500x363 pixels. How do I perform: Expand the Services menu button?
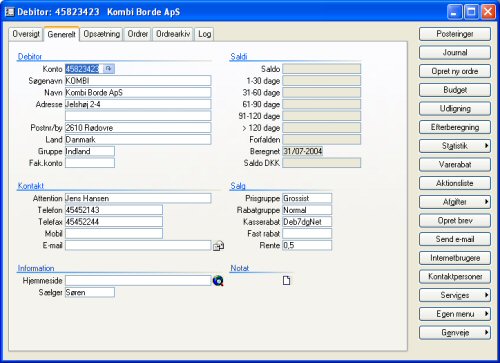(x=455, y=295)
